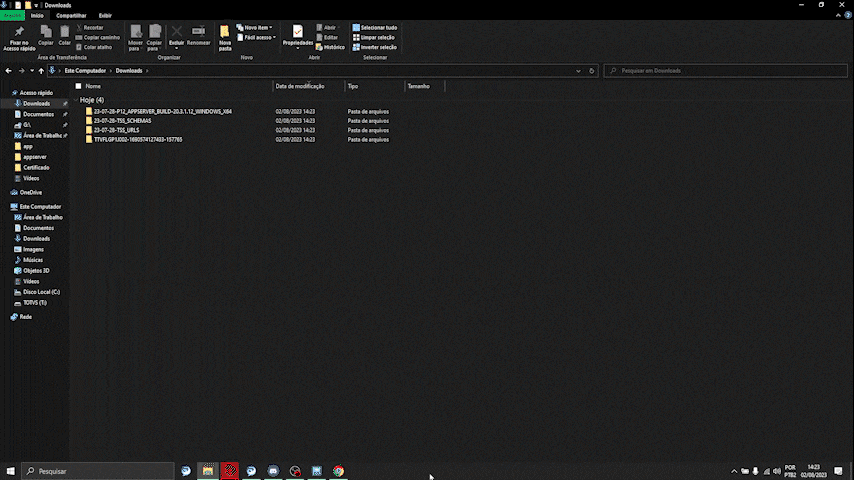854x480 pixels.
Task: Switch to the Exibir tab
Action: pyautogui.click(x=105, y=15)
